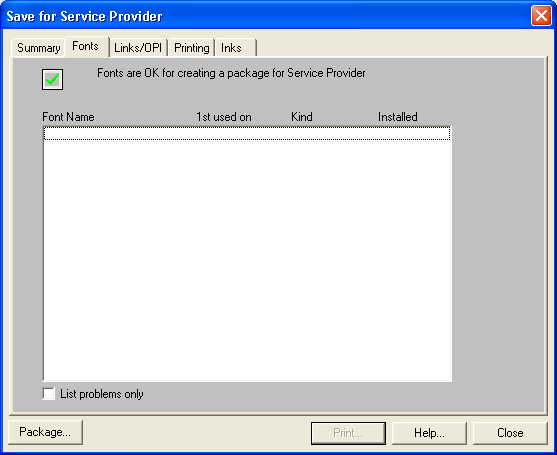The height and width of the screenshot is (455, 557).
Task: Click the Kind column header
Action: click(302, 117)
